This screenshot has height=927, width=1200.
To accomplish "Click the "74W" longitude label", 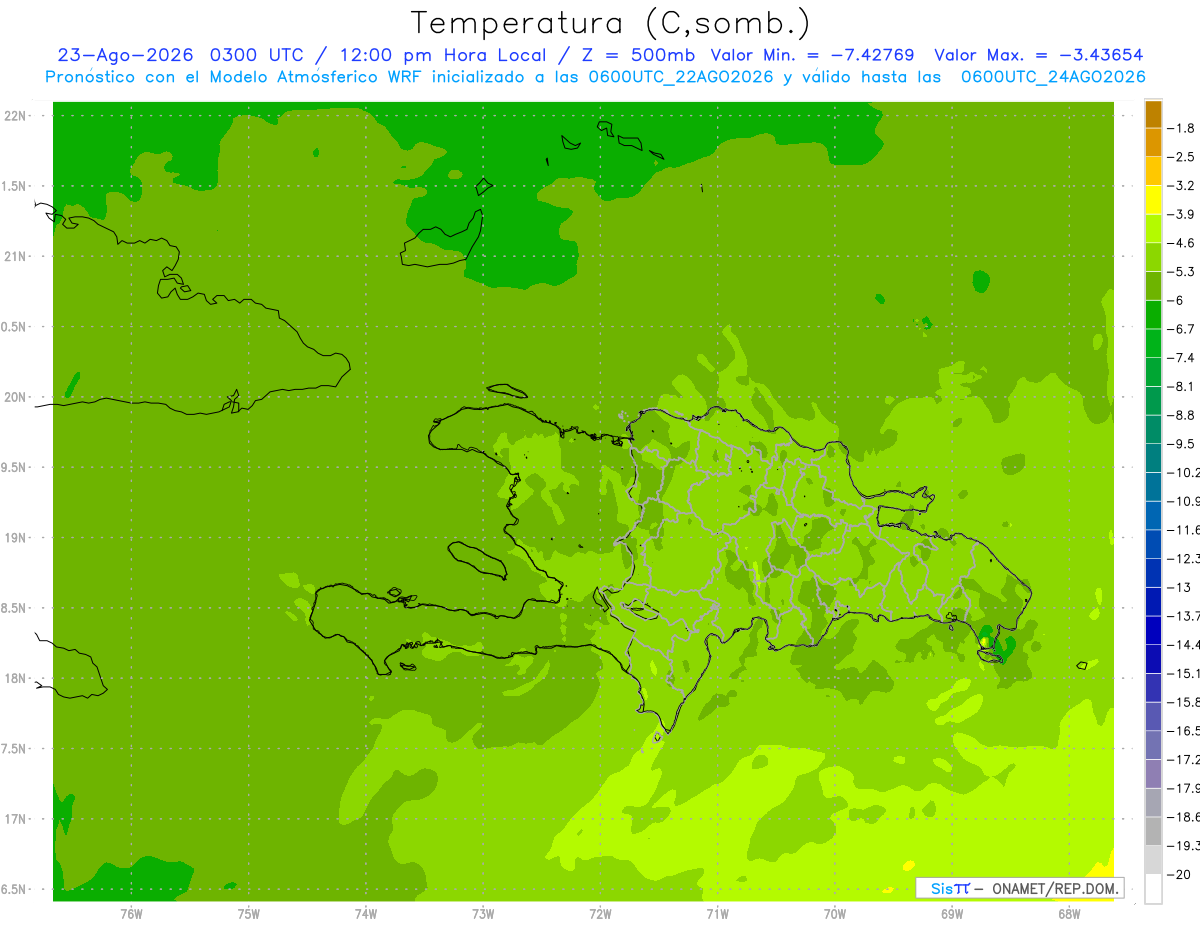I will (x=365, y=913).
